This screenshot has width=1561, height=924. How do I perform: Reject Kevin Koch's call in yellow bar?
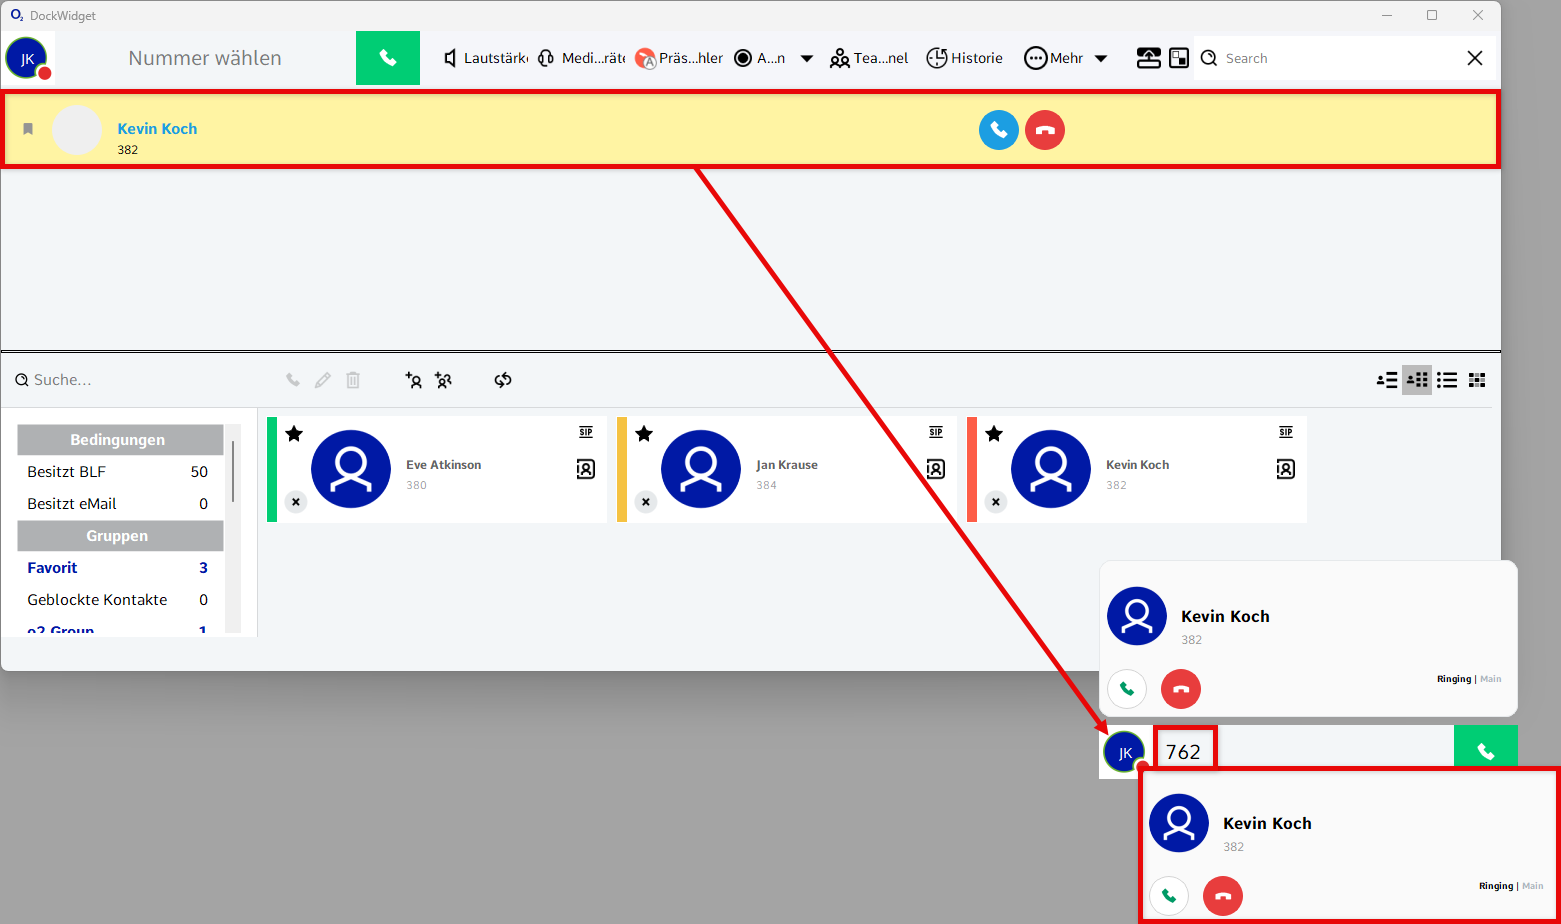(1044, 130)
